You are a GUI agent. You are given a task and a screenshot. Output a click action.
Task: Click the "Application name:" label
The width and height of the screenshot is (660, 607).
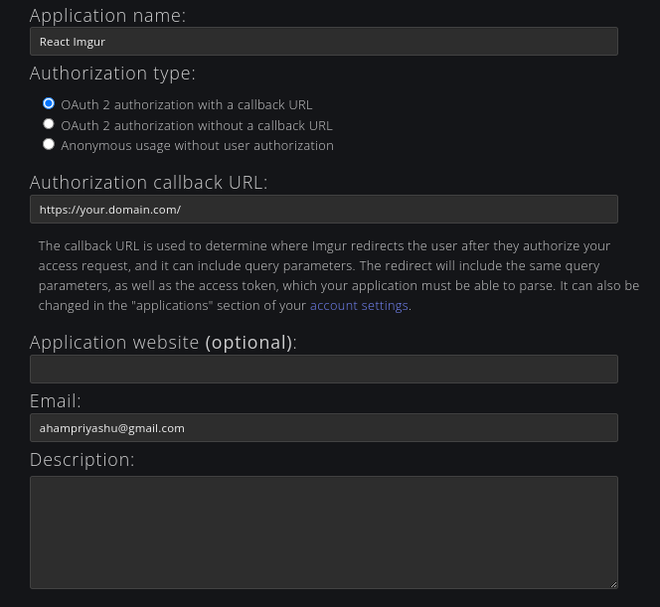click(108, 16)
